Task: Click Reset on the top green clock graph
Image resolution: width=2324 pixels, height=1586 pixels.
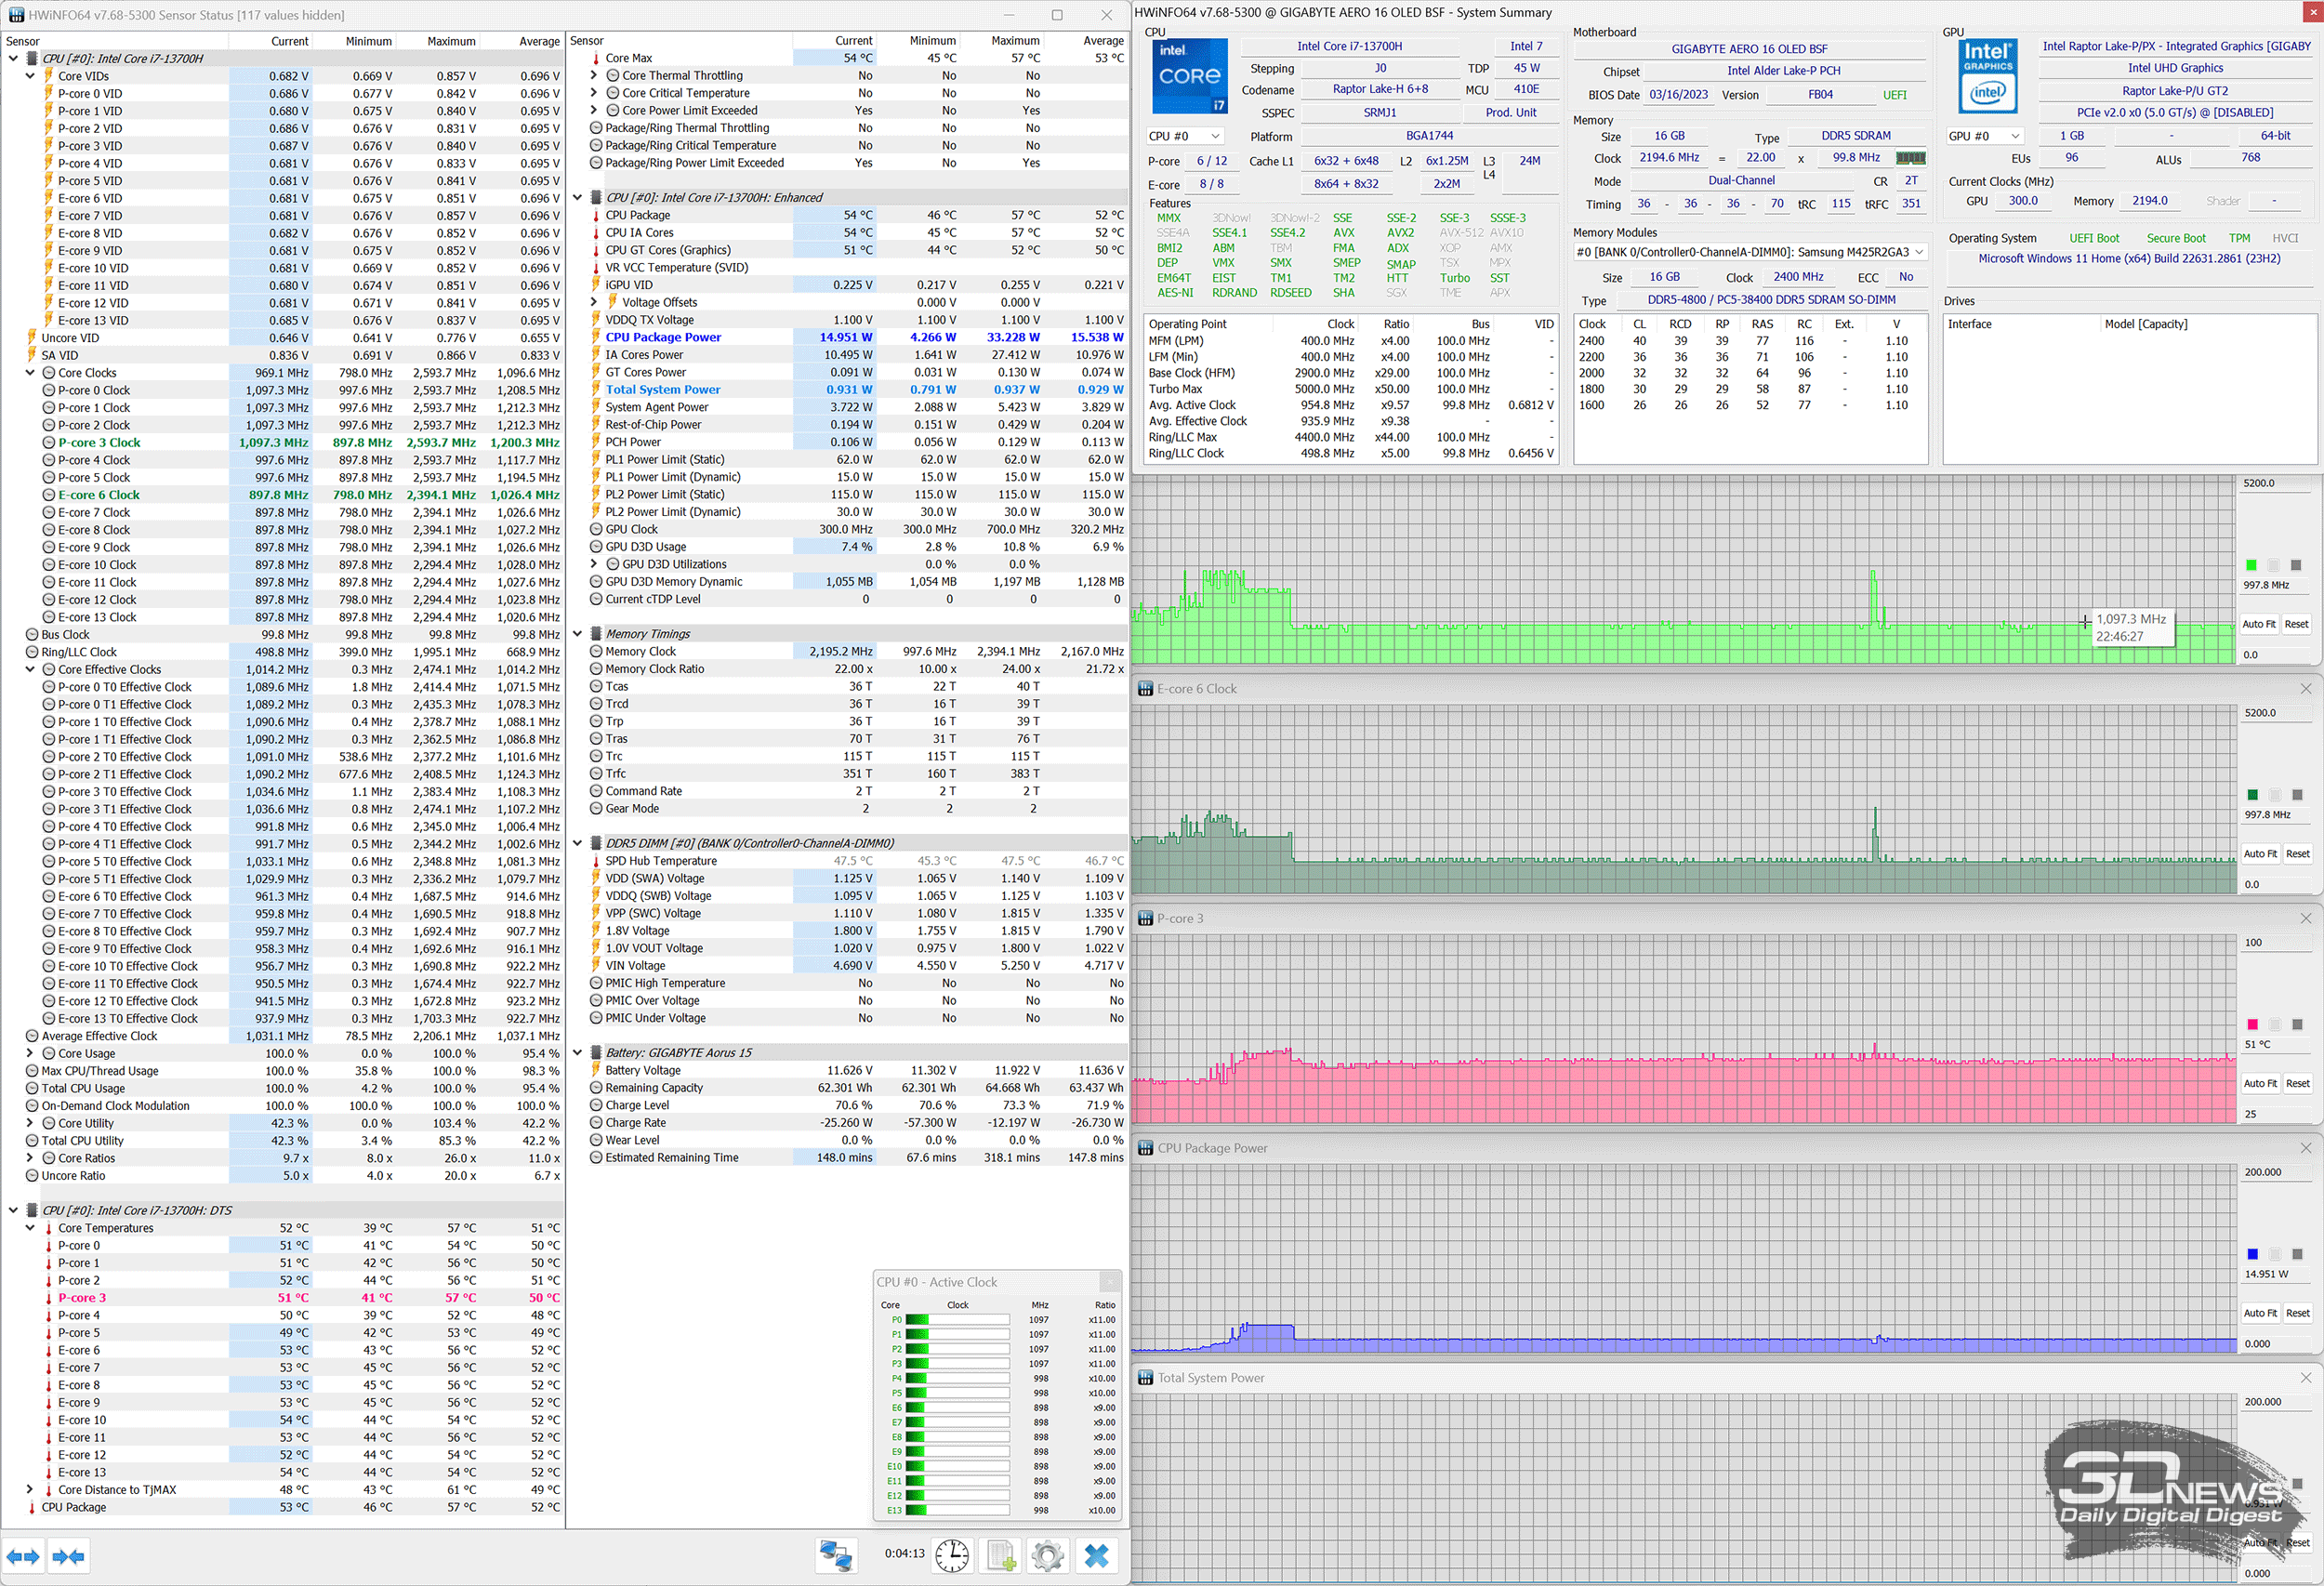Action: [2297, 624]
